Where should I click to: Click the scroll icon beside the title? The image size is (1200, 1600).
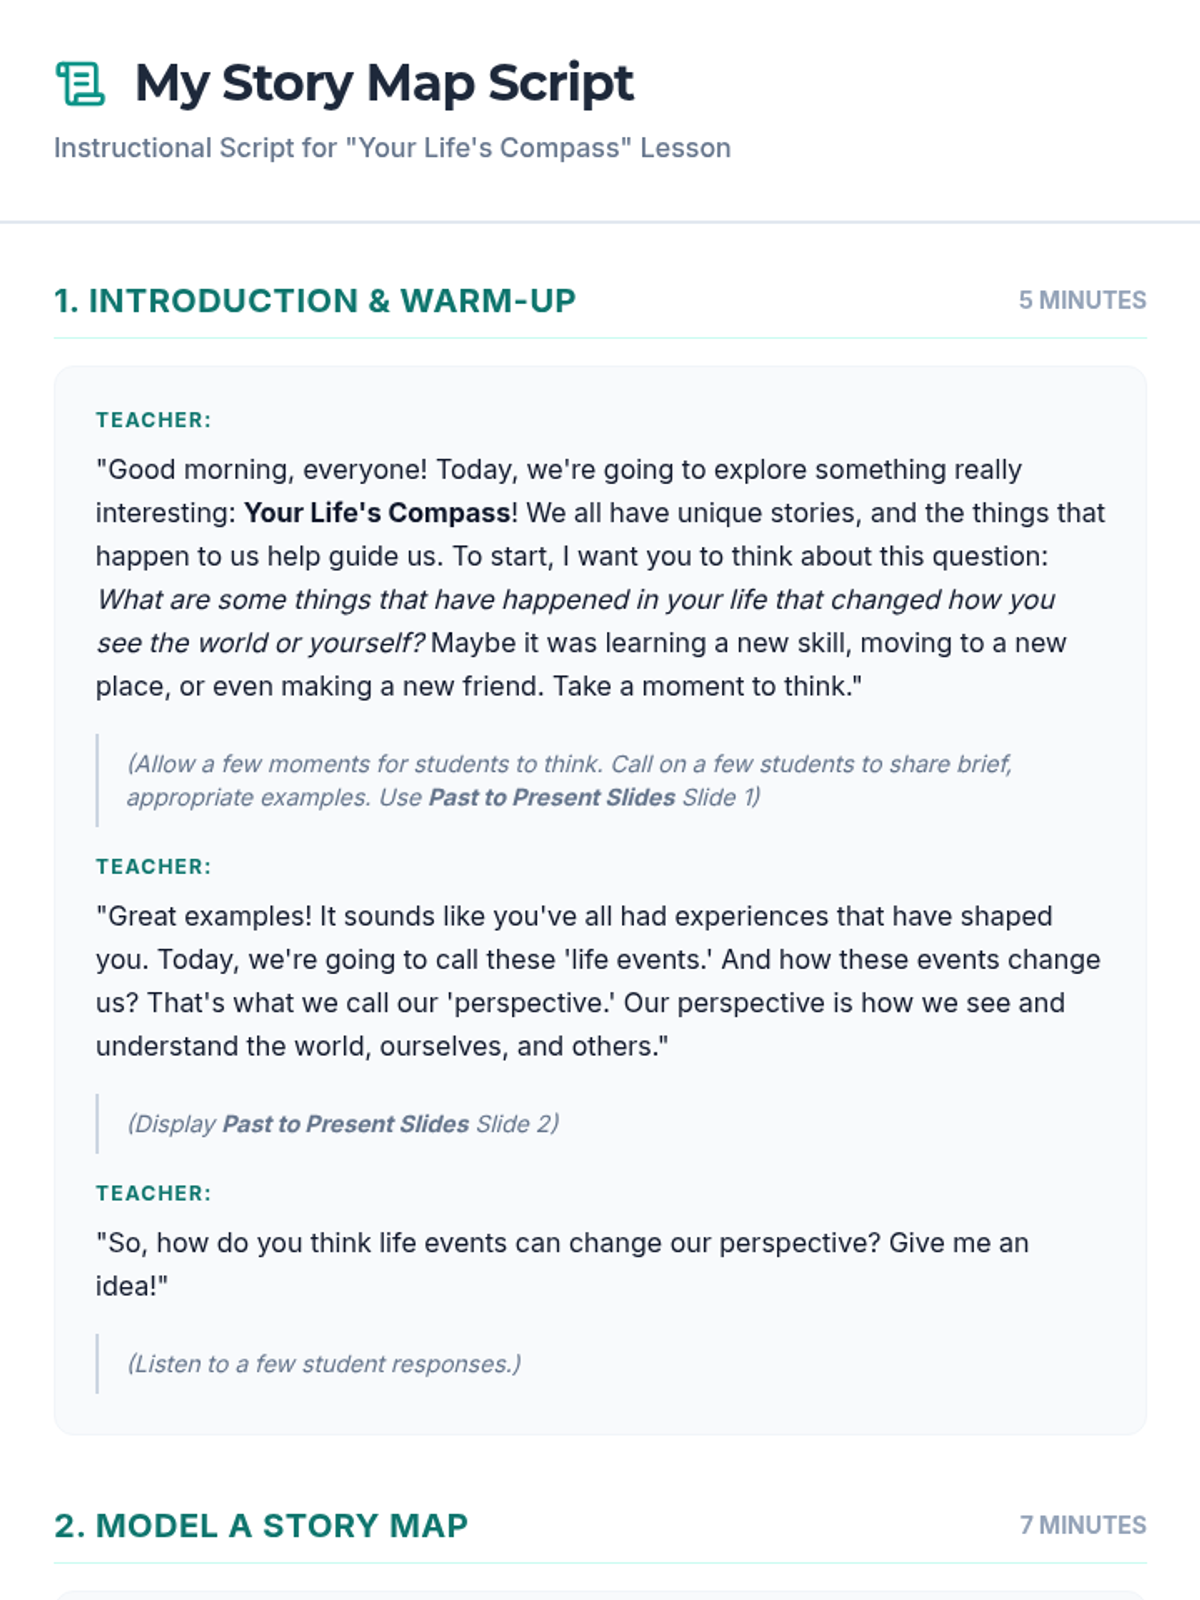point(80,83)
